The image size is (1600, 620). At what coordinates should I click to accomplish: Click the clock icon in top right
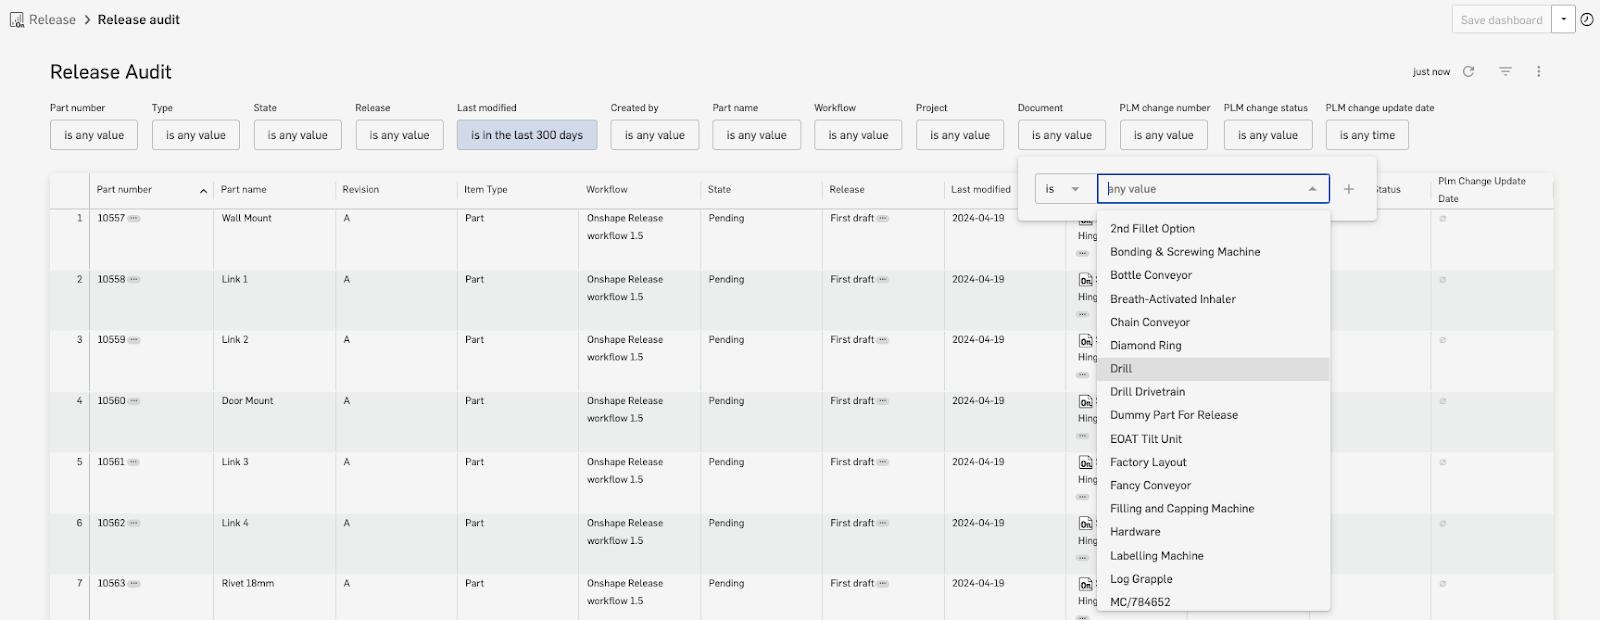[x=1587, y=20]
